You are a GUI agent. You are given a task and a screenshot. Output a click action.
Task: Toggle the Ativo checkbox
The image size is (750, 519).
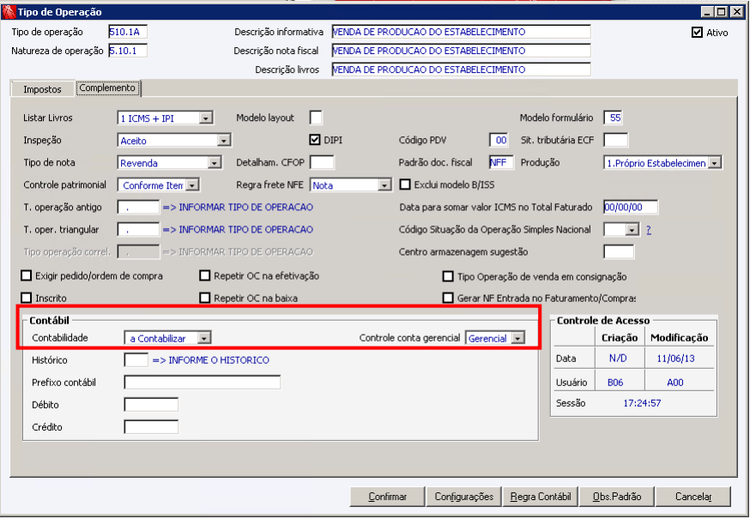click(697, 33)
